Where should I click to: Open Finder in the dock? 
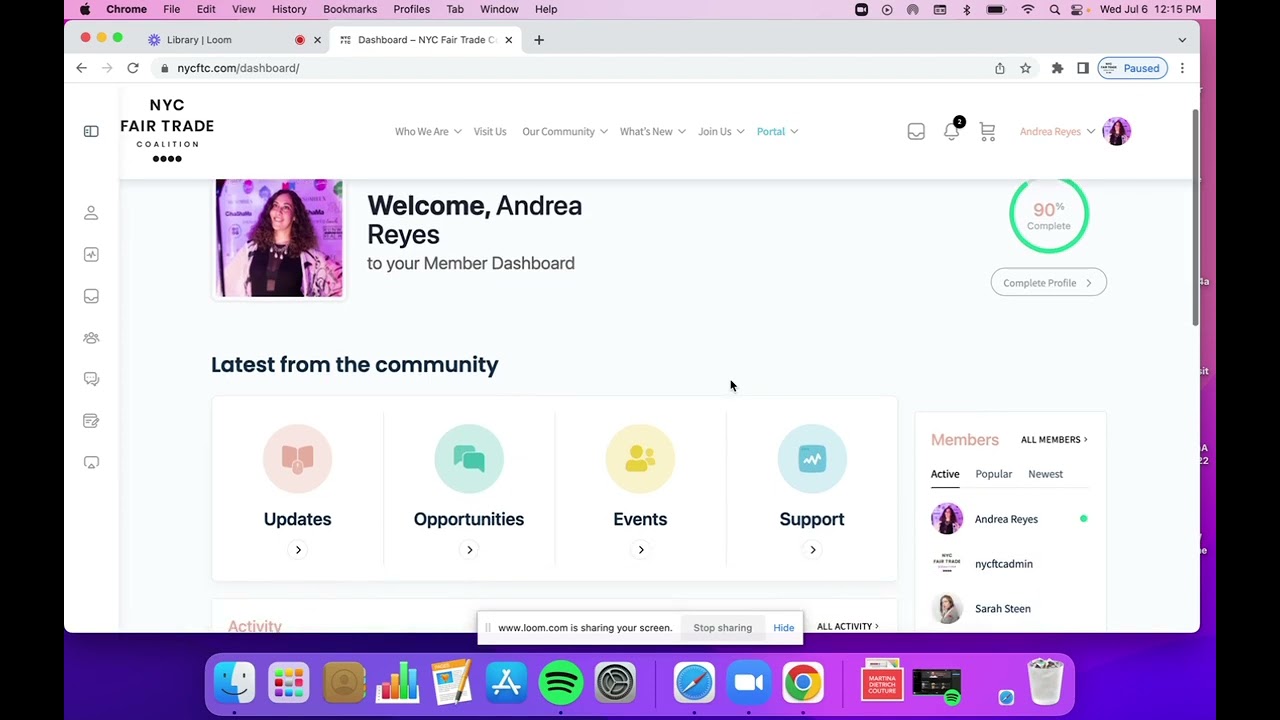pos(235,684)
